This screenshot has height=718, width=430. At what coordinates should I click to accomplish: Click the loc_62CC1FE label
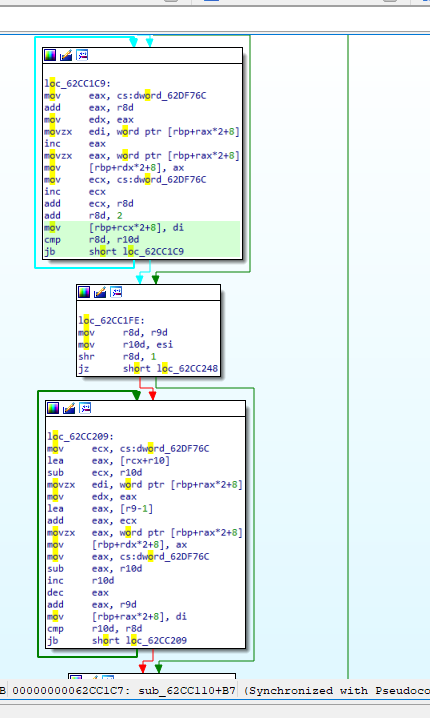(111, 321)
